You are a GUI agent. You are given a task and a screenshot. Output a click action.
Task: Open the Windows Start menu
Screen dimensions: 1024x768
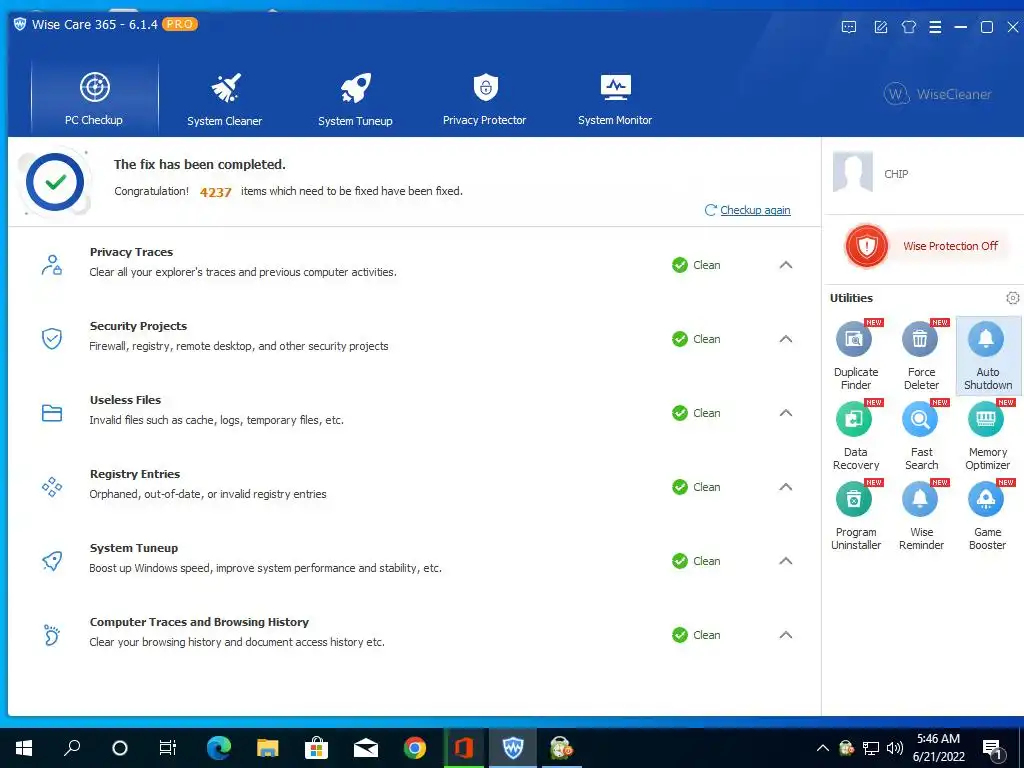coord(24,748)
